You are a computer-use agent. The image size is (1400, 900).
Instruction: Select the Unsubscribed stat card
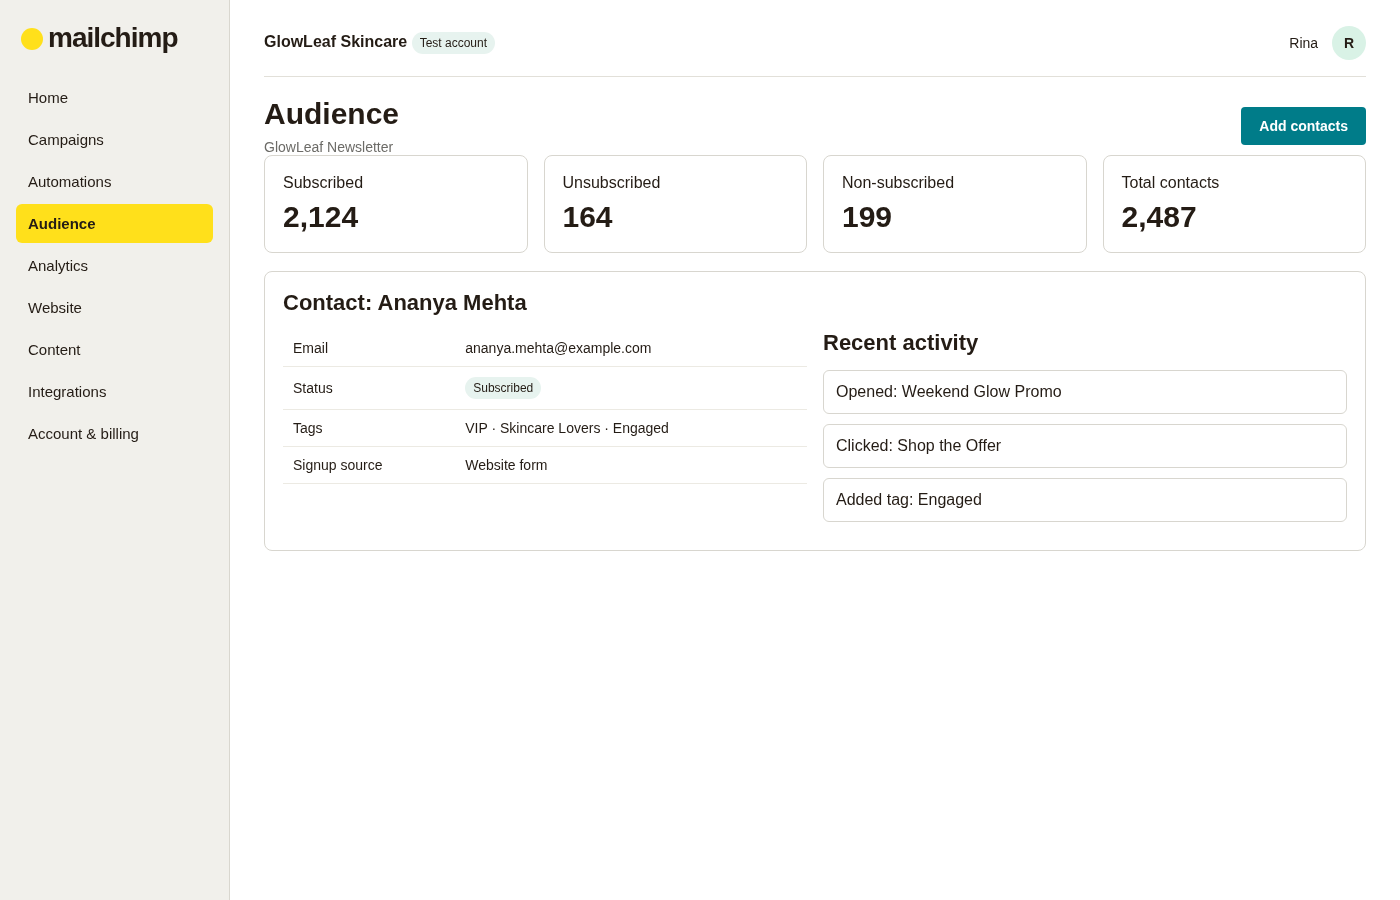tap(675, 204)
